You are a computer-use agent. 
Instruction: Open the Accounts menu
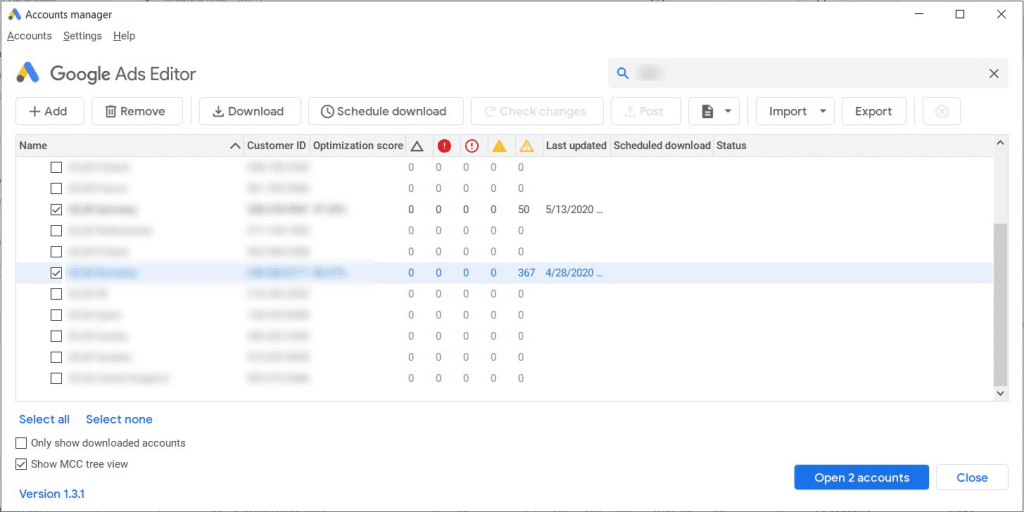pos(29,36)
